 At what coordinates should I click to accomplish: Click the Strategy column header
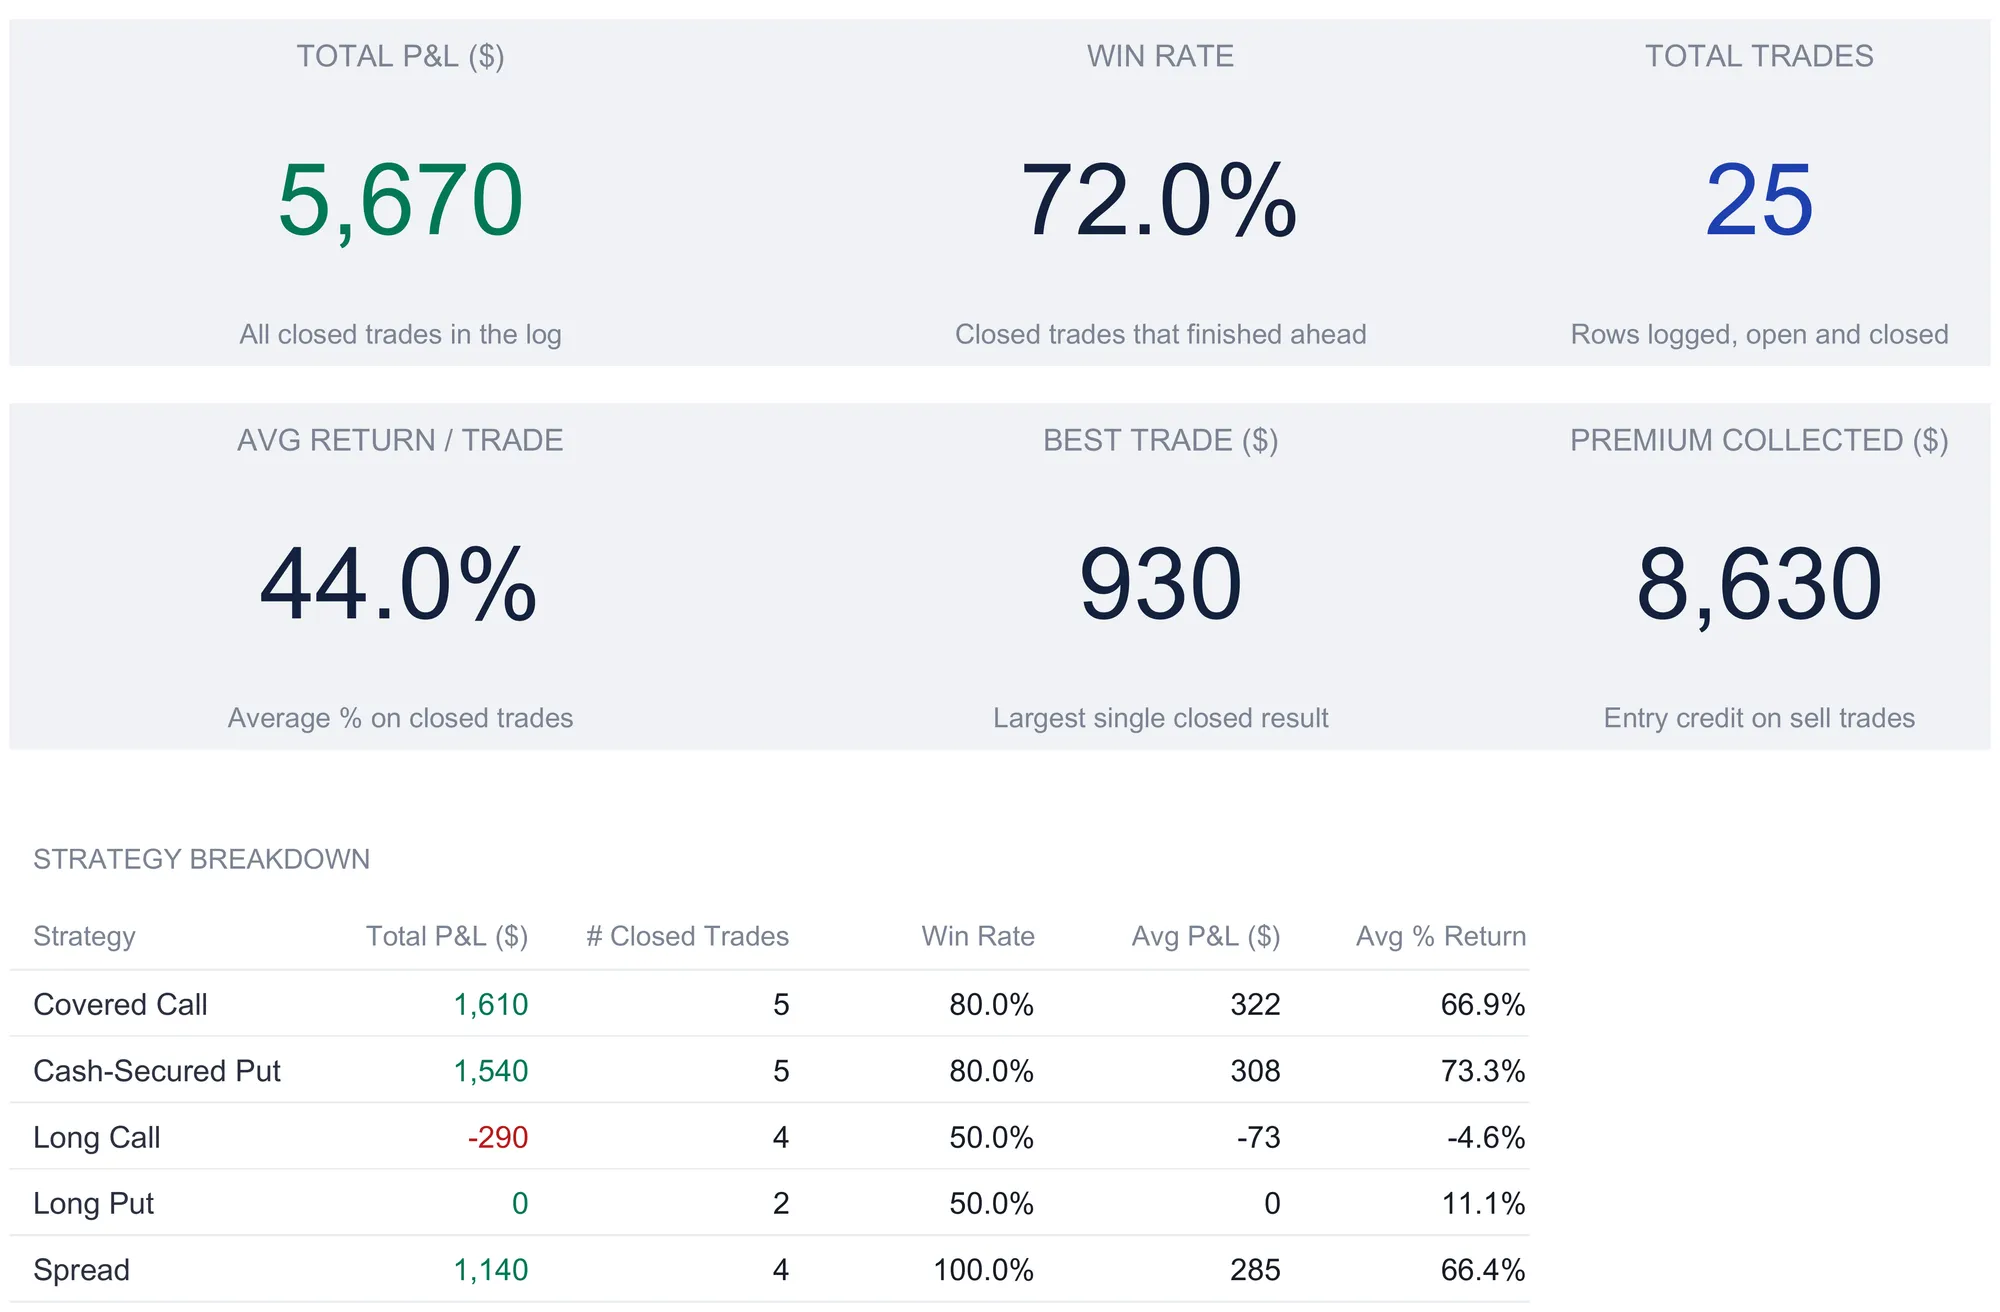[x=84, y=936]
